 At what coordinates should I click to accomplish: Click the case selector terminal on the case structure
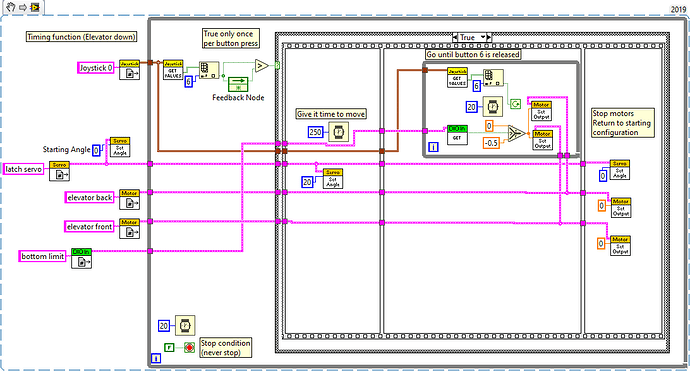tap(277, 66)
